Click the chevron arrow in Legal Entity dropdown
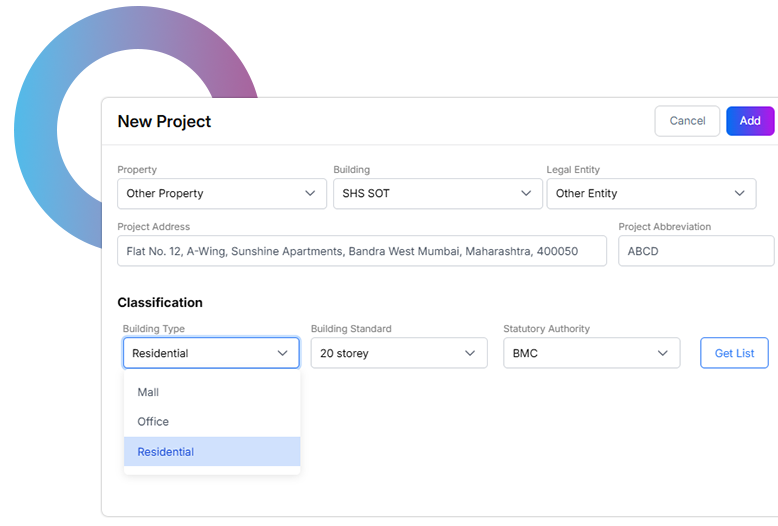778x526 pixels. (x=740, y=193)
